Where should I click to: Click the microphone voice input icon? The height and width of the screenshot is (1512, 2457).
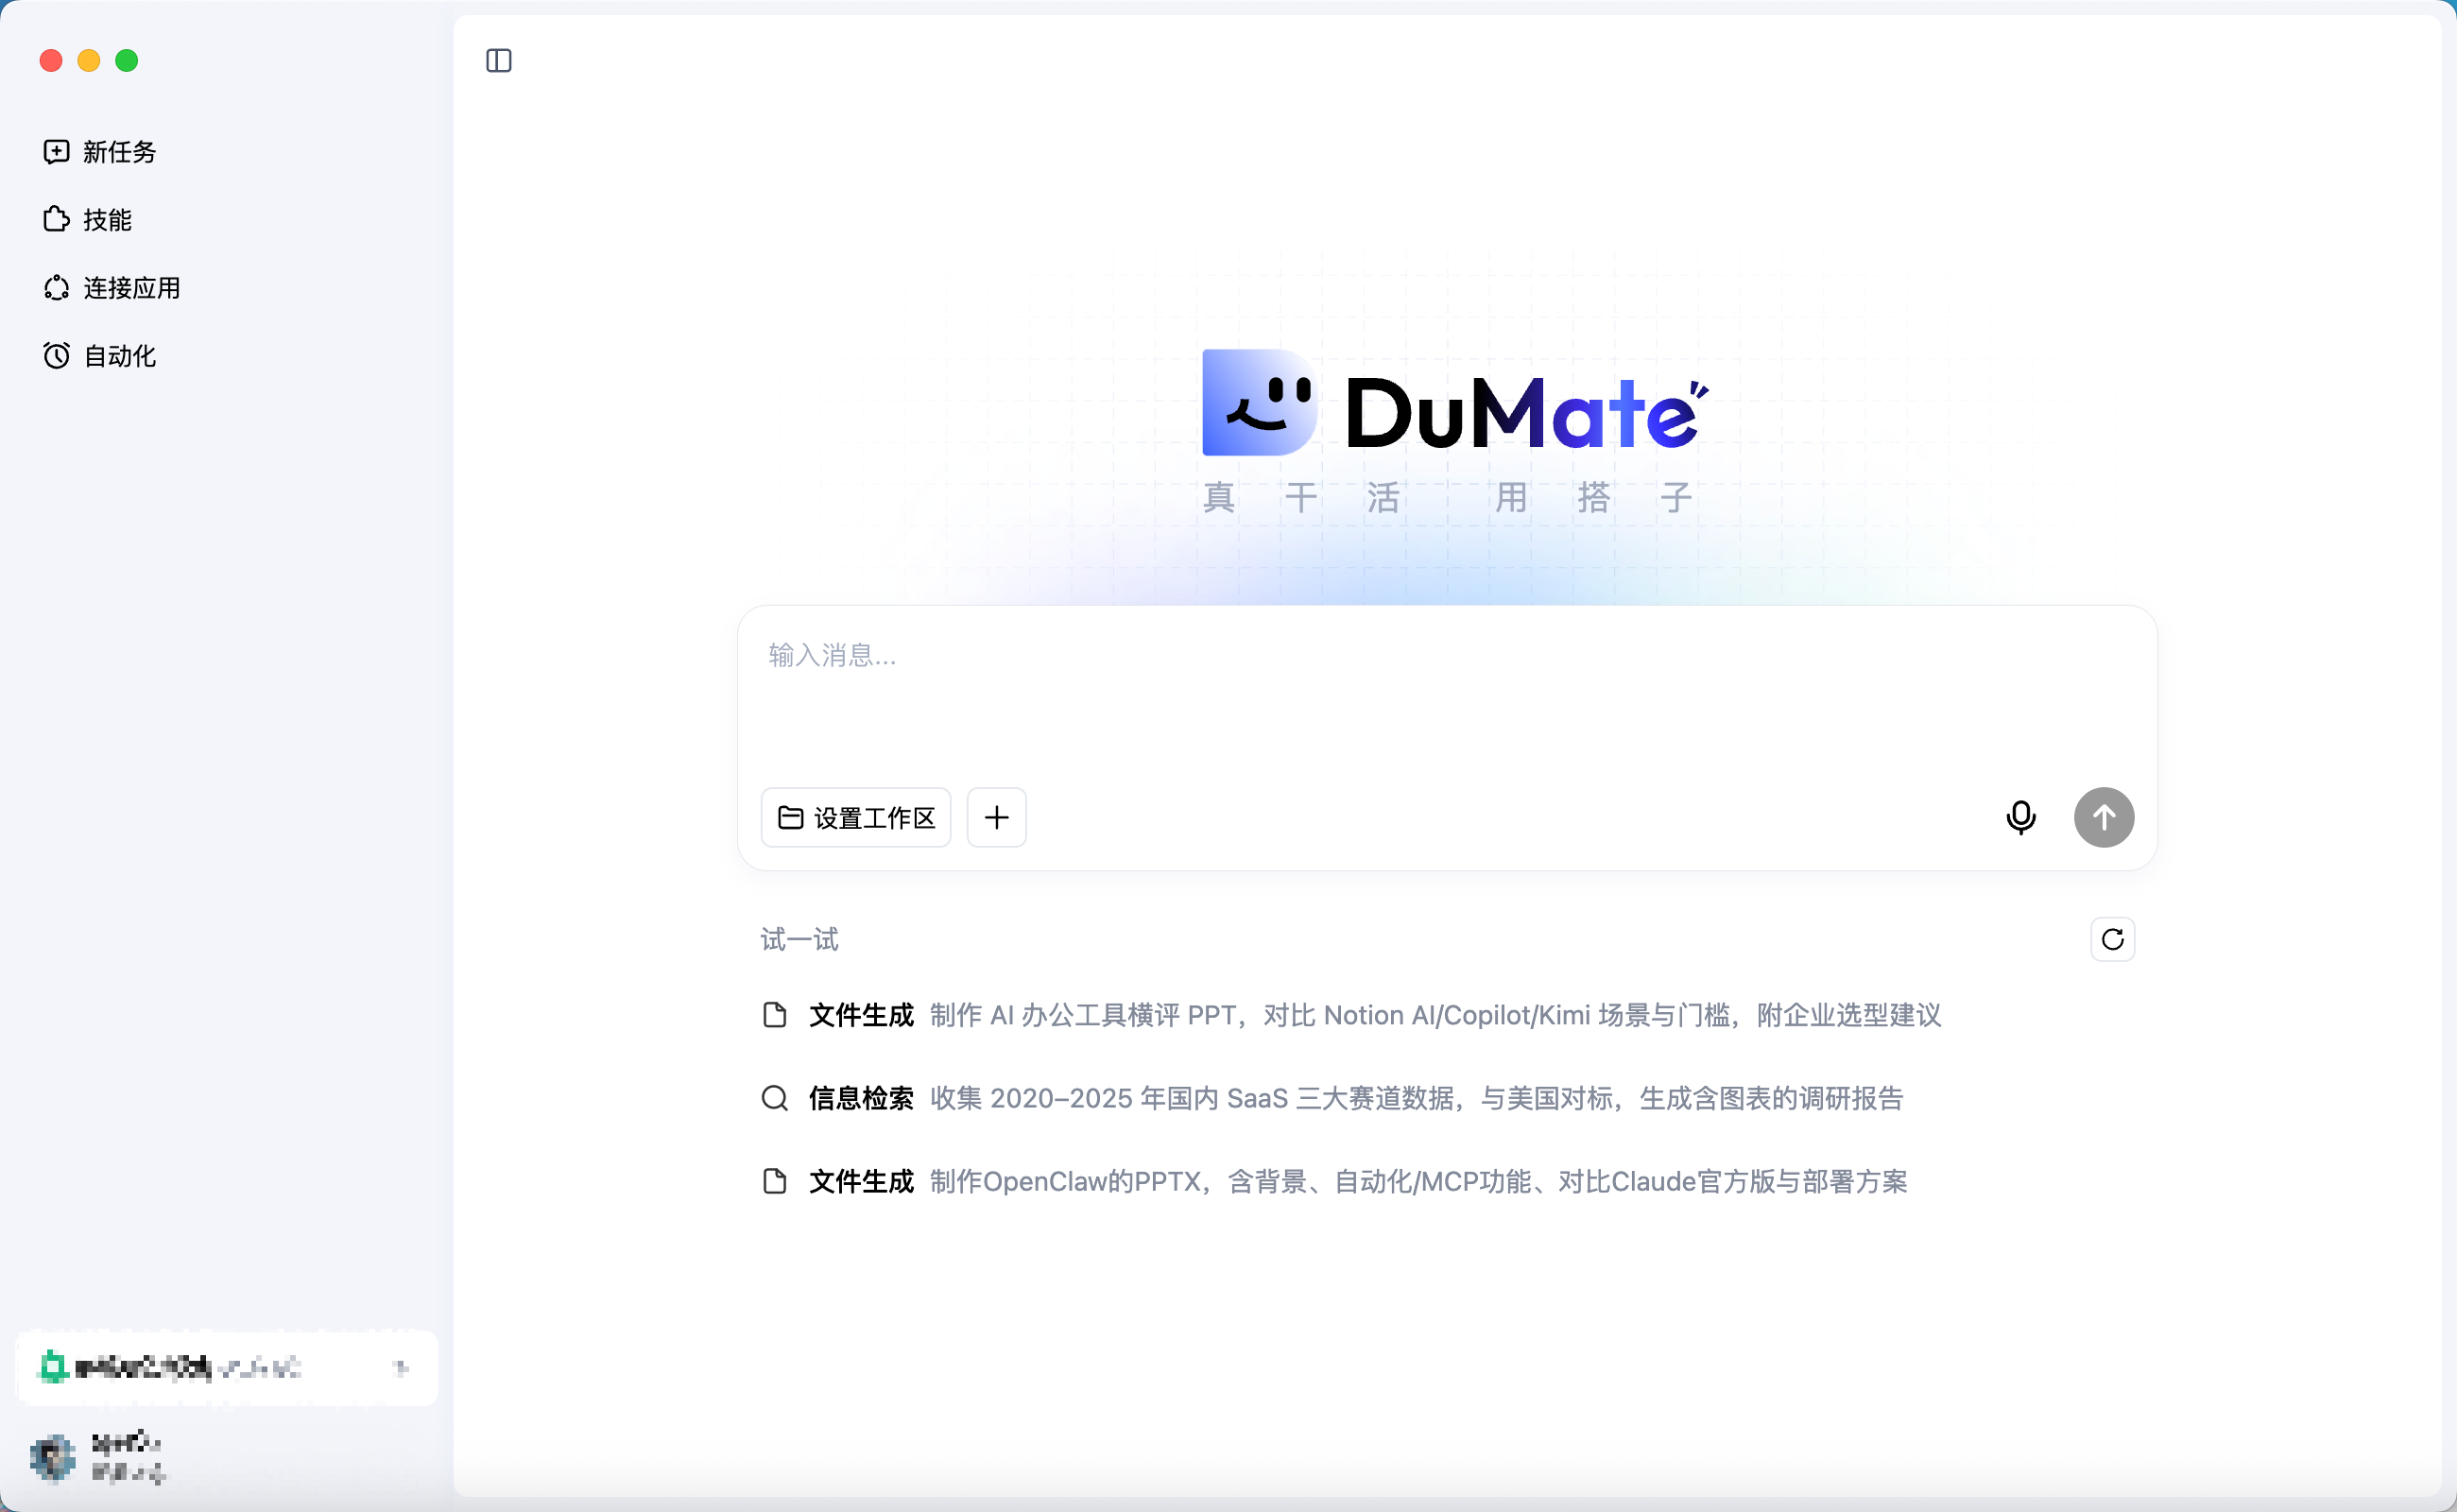pos(2020,818)
